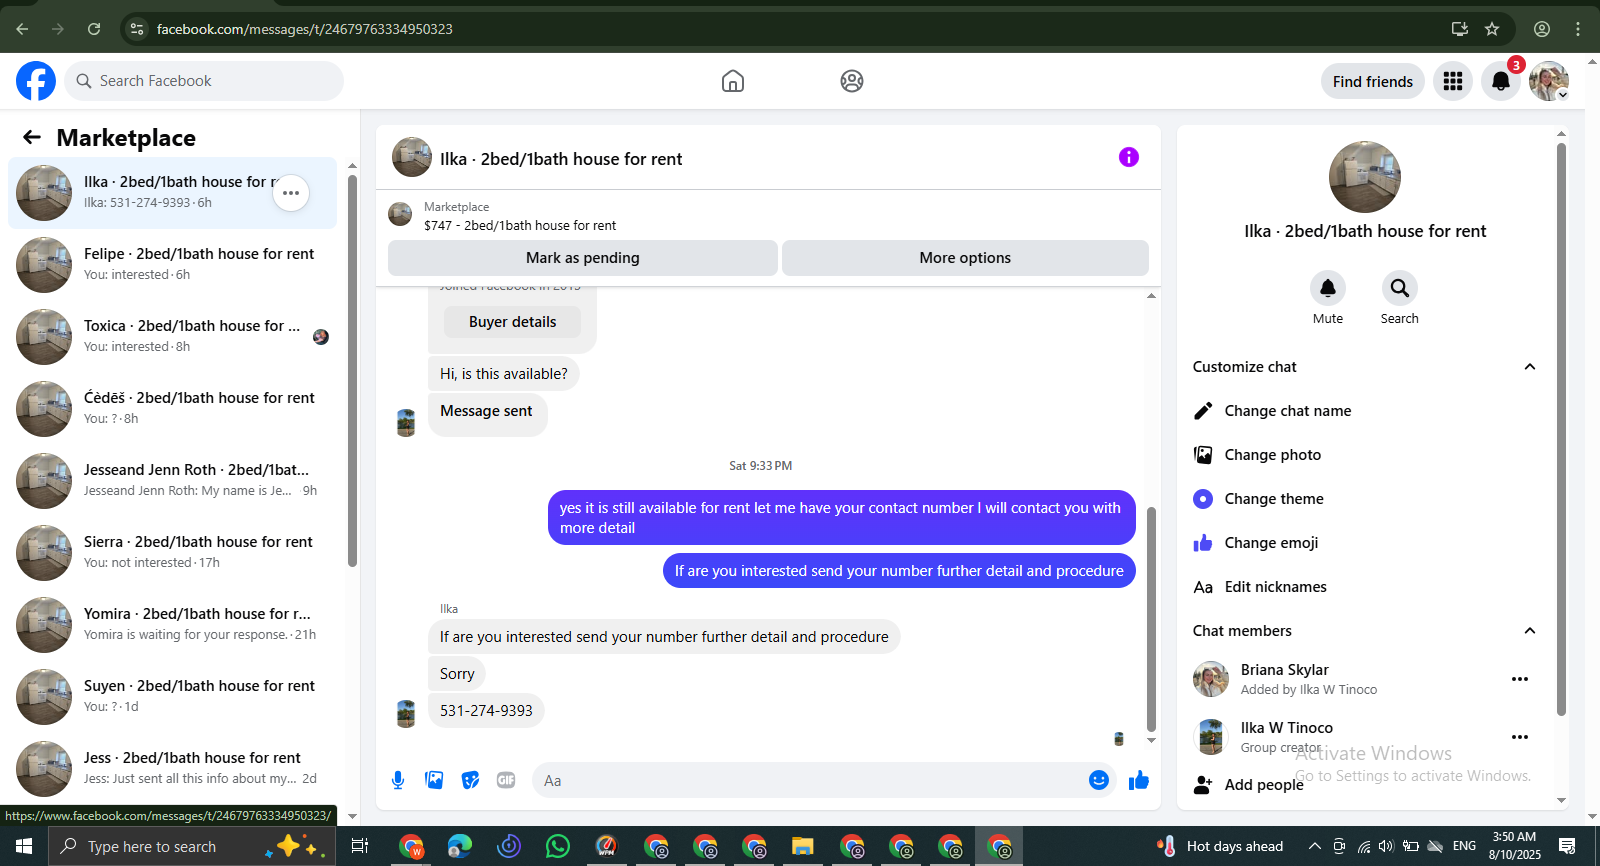Open options menu for Ilka conversation
Viewport: 1600px width, 866px height.
click(291, 193)
